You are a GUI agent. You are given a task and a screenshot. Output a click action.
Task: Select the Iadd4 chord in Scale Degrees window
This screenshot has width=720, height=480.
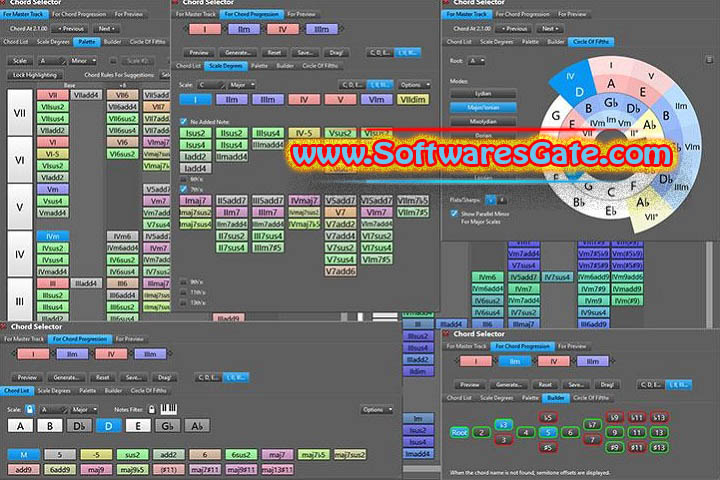click(196, 169)
